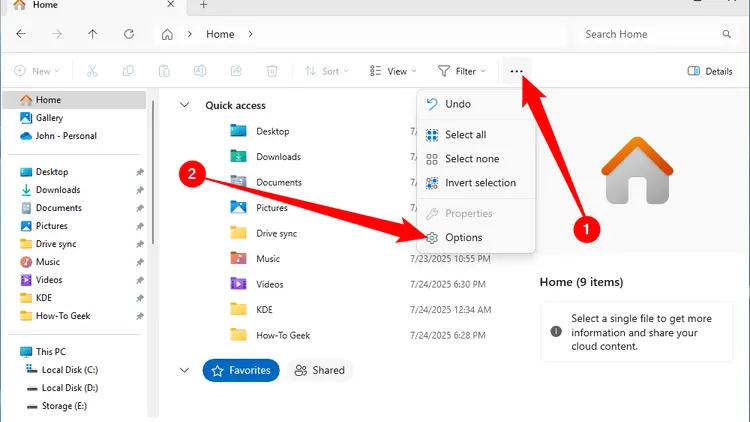Choose Undo from the menu
This screenshot has width=750, height=422.
point(476,104)
